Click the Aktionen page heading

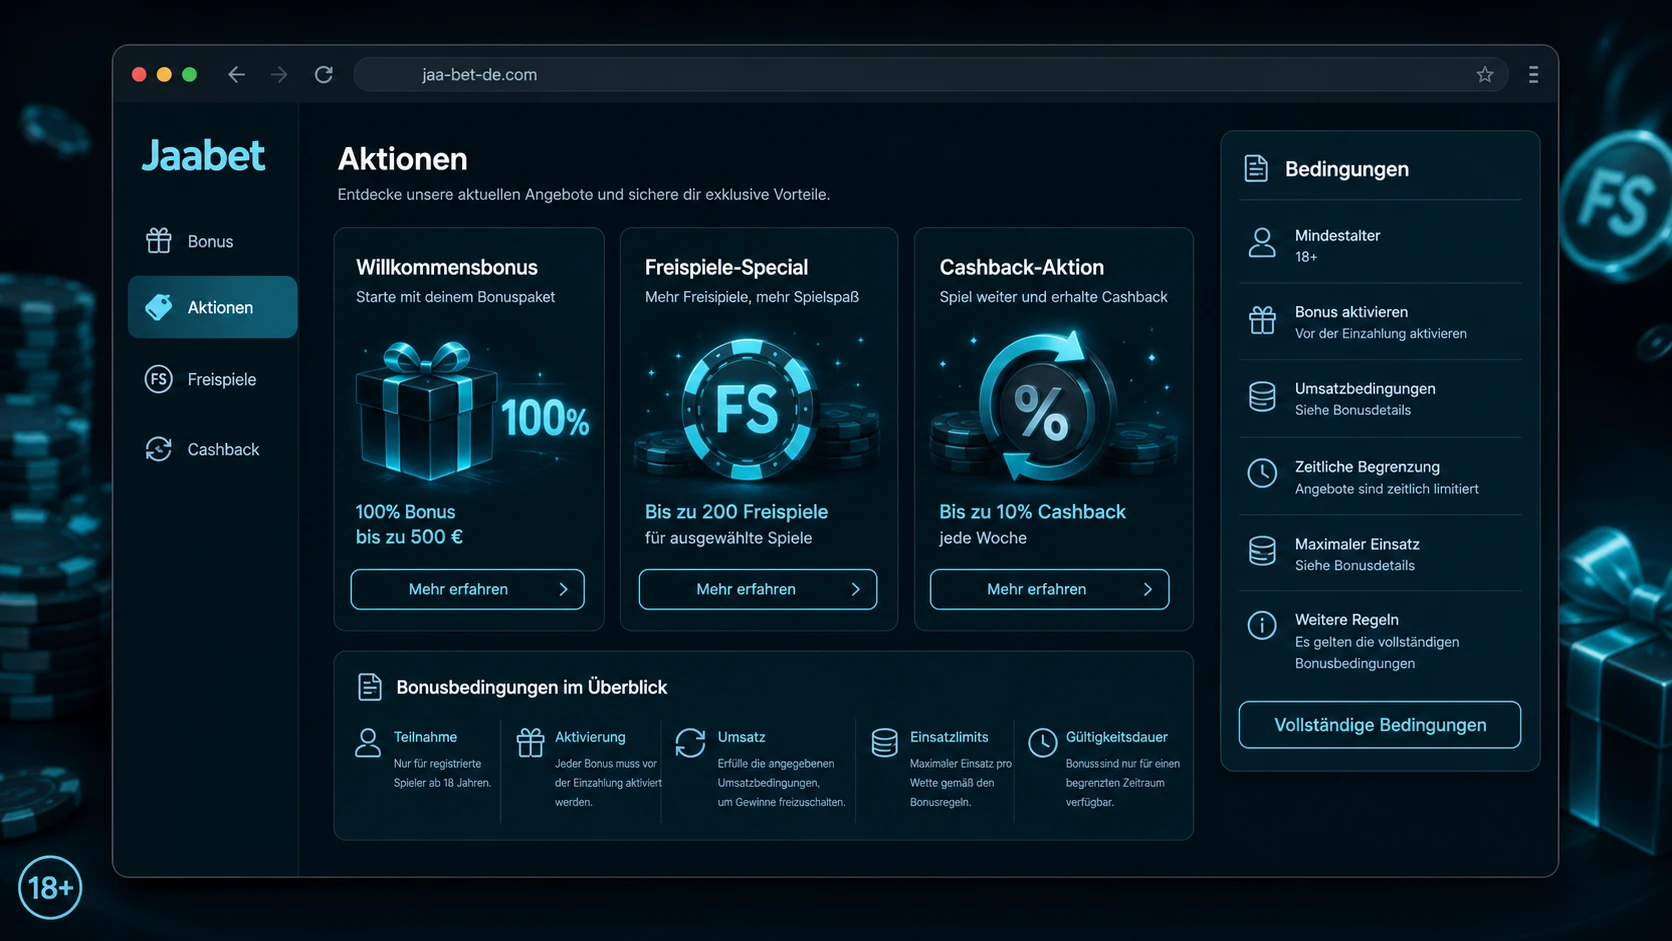tap(402, 158)
